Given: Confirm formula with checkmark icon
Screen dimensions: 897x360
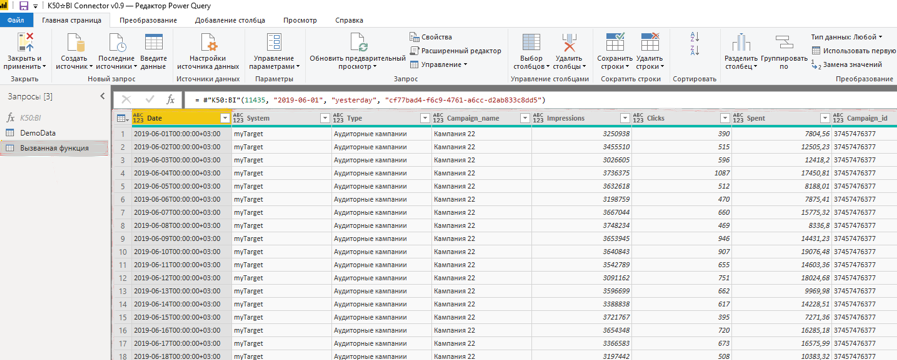Looking at the screenshot, I should point(150,100).
